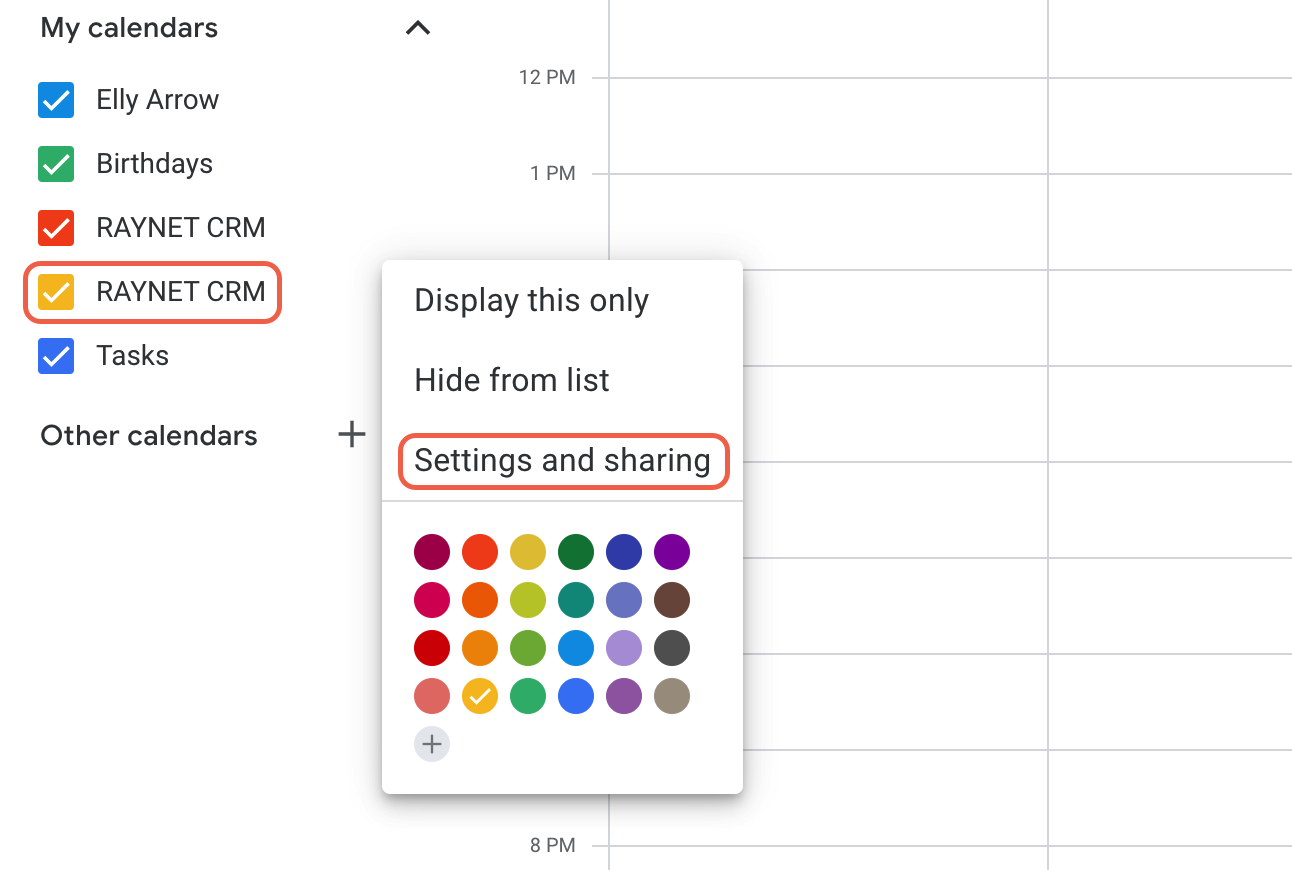Add a custom color with gray plus
This screenshot has width=1292, height=870.
coord(432,744)
